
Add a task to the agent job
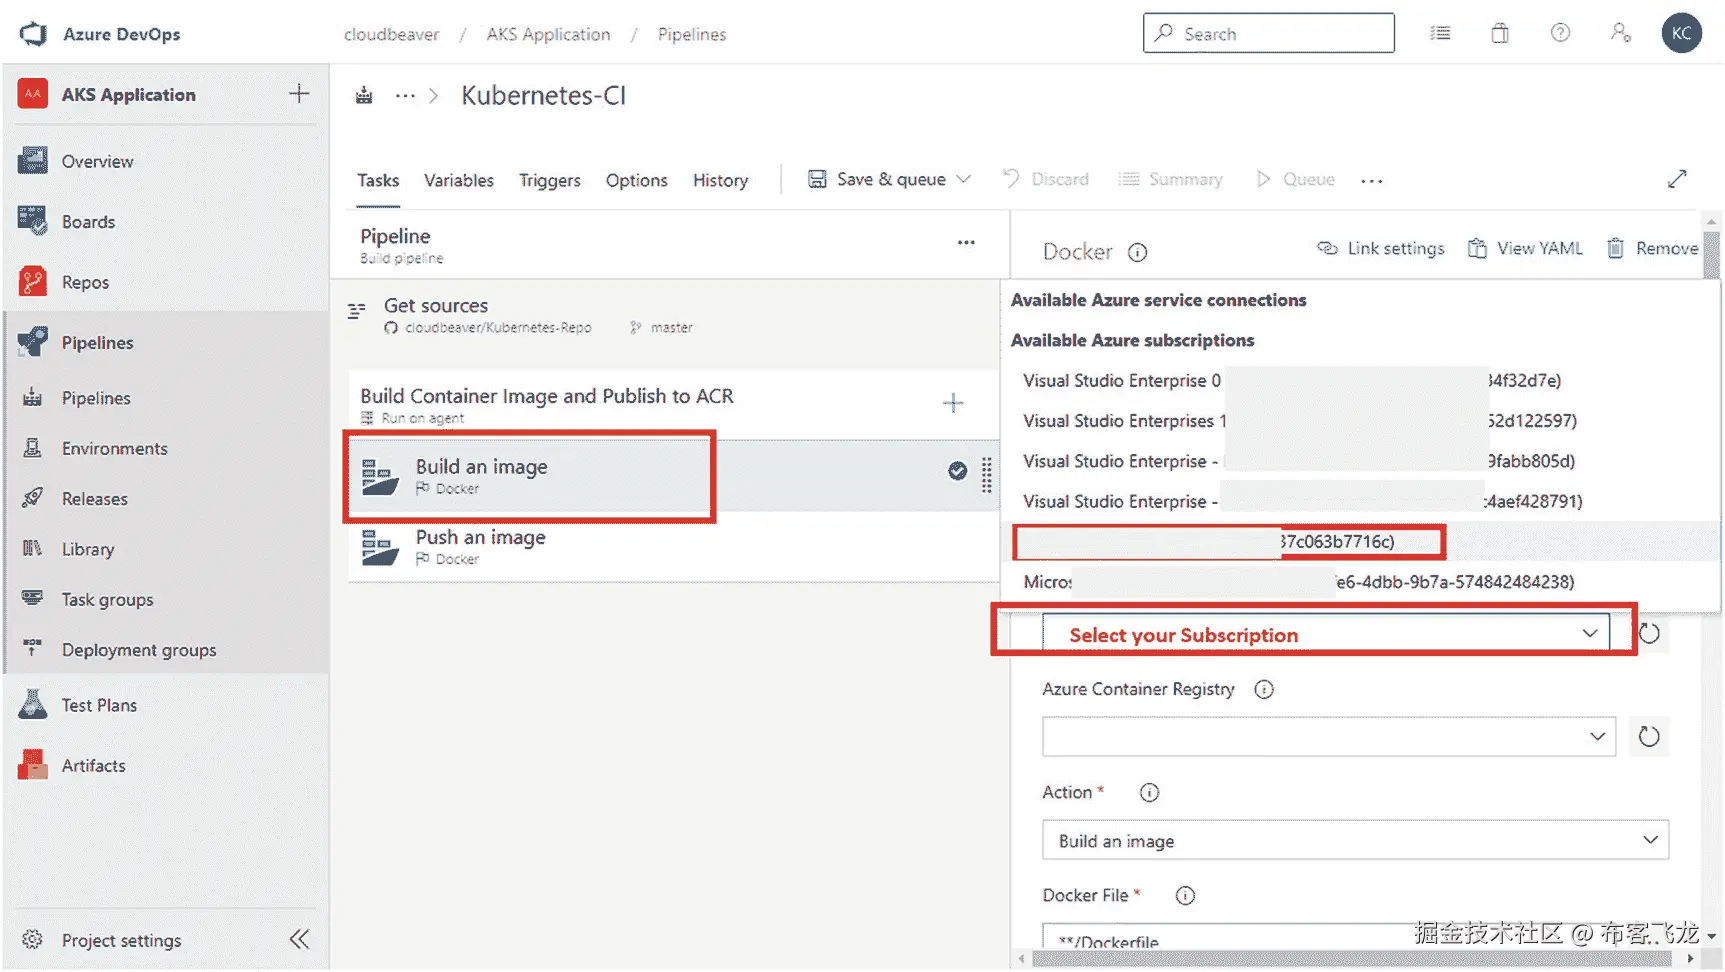953,403
